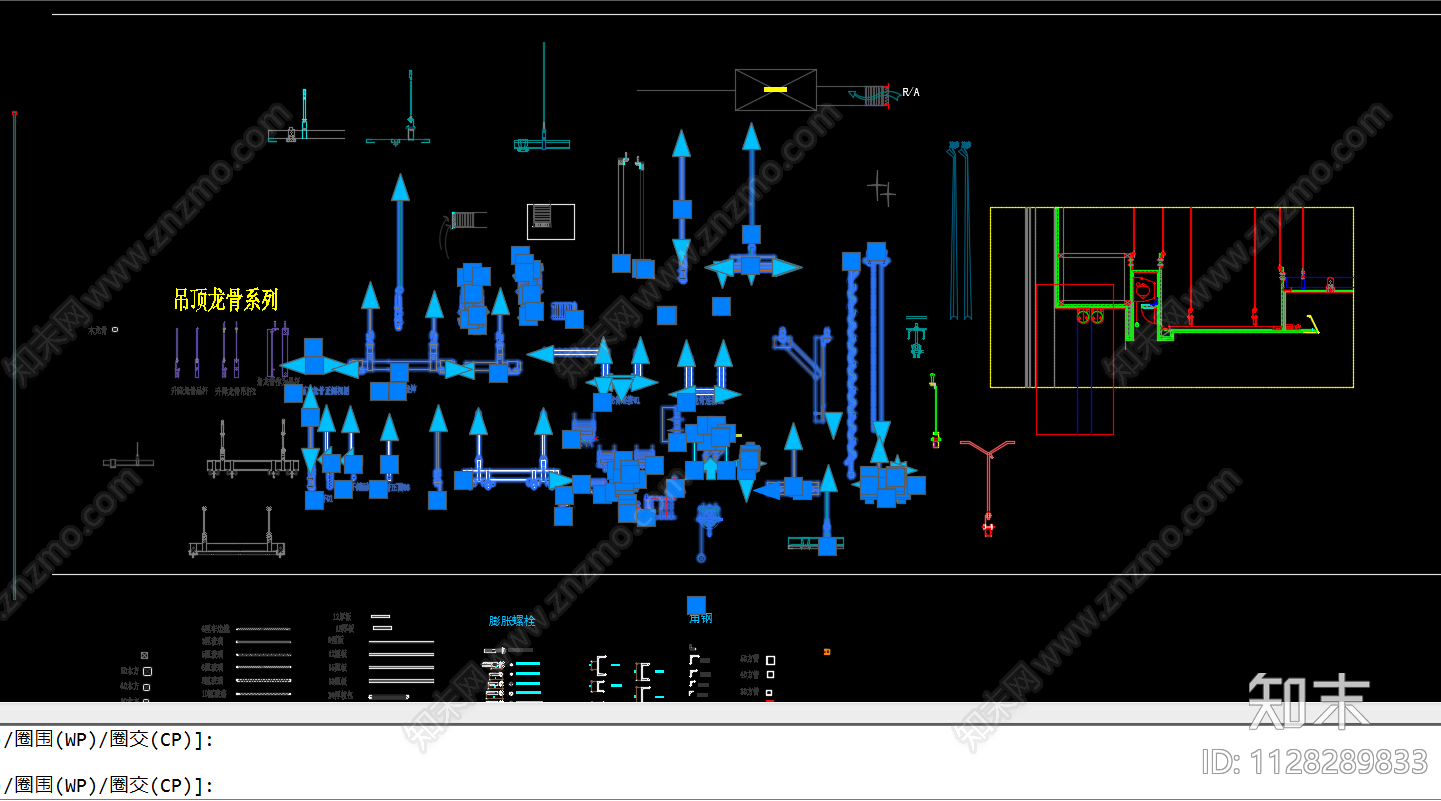Screen dimensions: 1441x801
Task: Select the lowest gray double-hanger keel assembly
Action: [x=237, y=532]
